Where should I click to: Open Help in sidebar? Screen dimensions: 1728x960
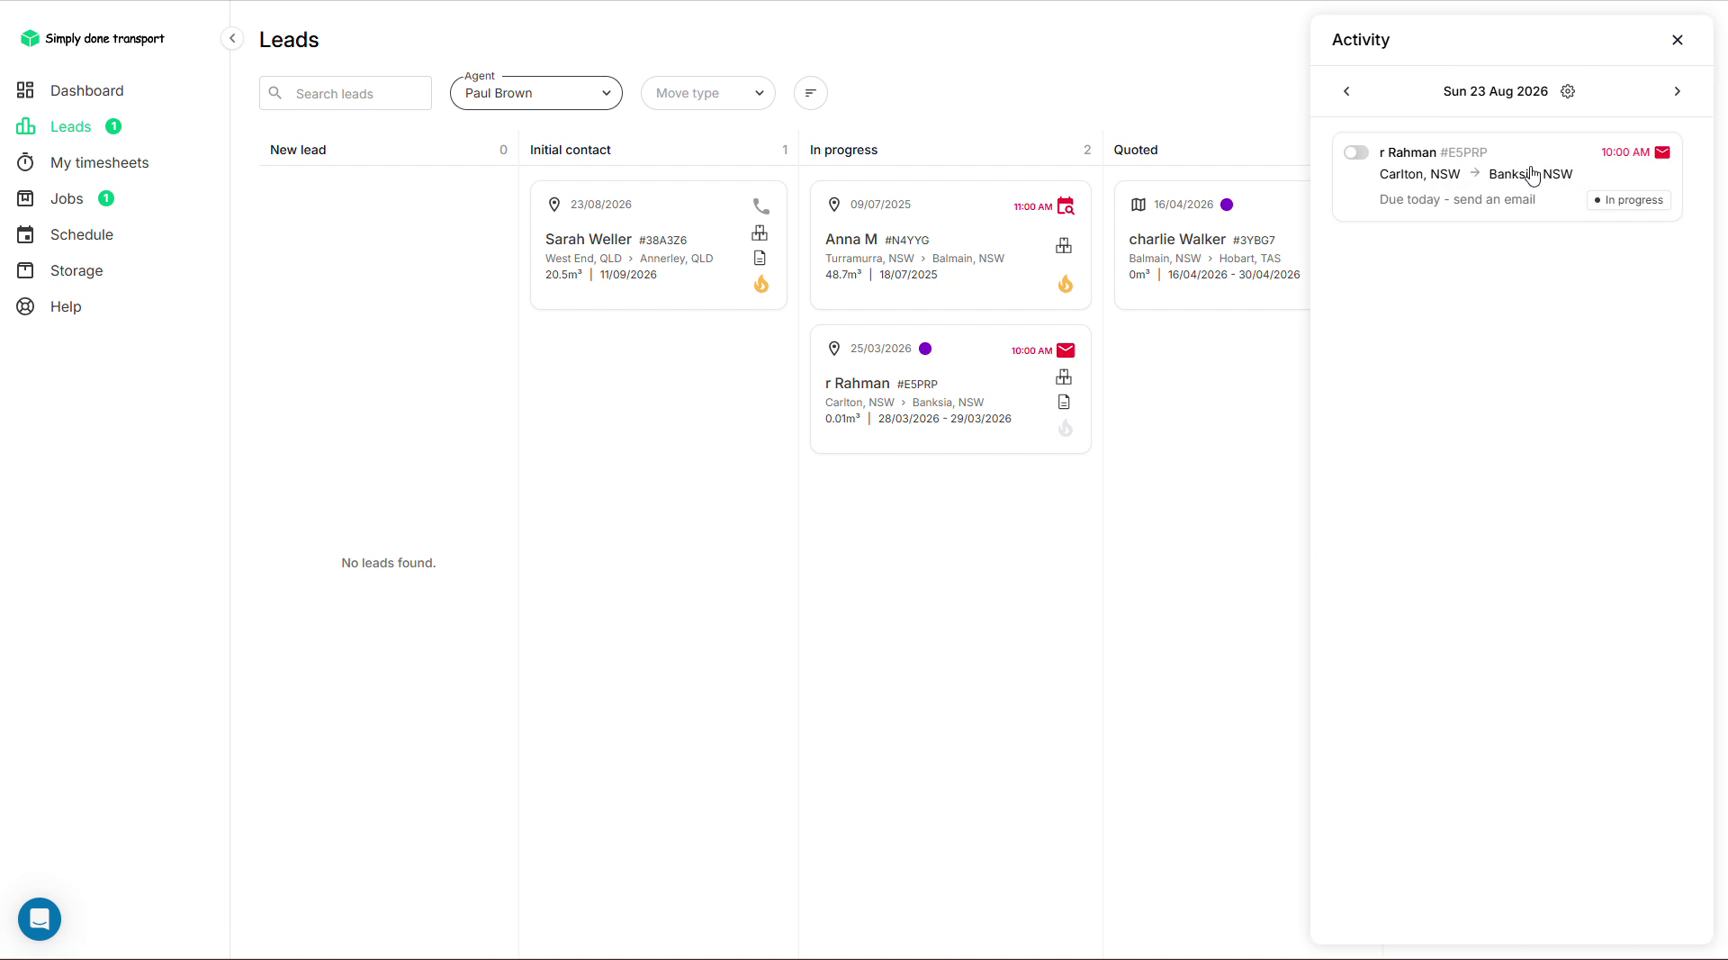tap(65, 307)
